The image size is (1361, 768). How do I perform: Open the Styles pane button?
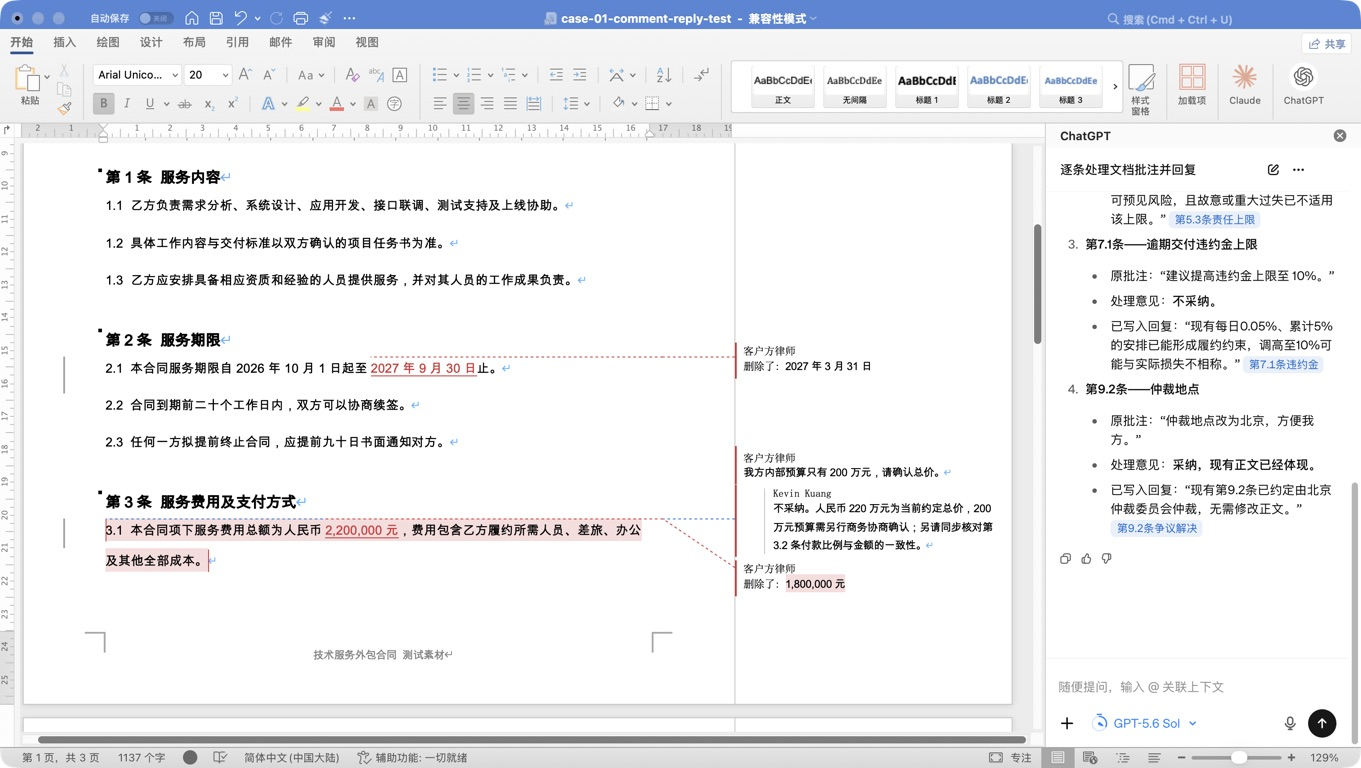[x=1141, y=87]
